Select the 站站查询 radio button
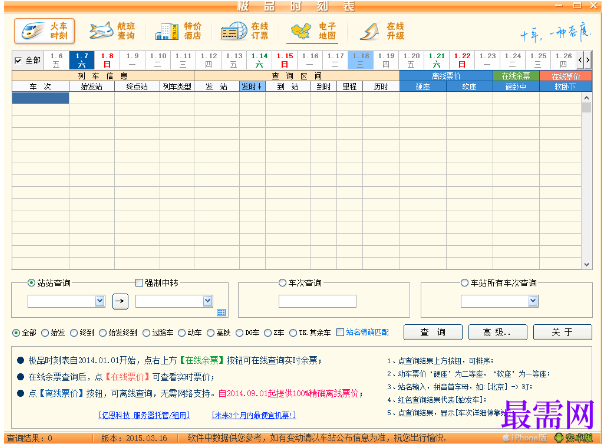 pyautogui.click(x=31, y=283)
